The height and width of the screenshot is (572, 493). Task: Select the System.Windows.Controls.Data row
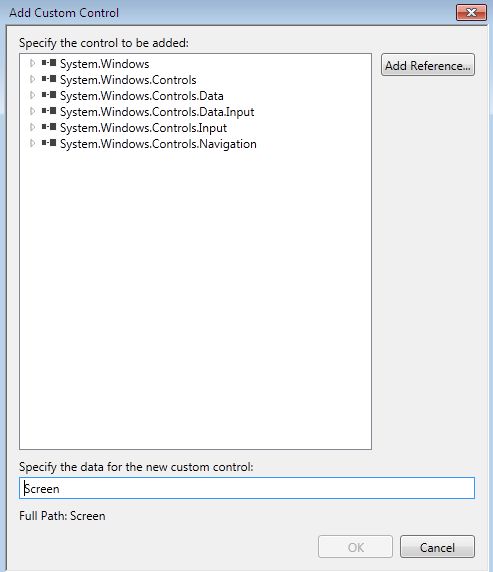[142, 96]
